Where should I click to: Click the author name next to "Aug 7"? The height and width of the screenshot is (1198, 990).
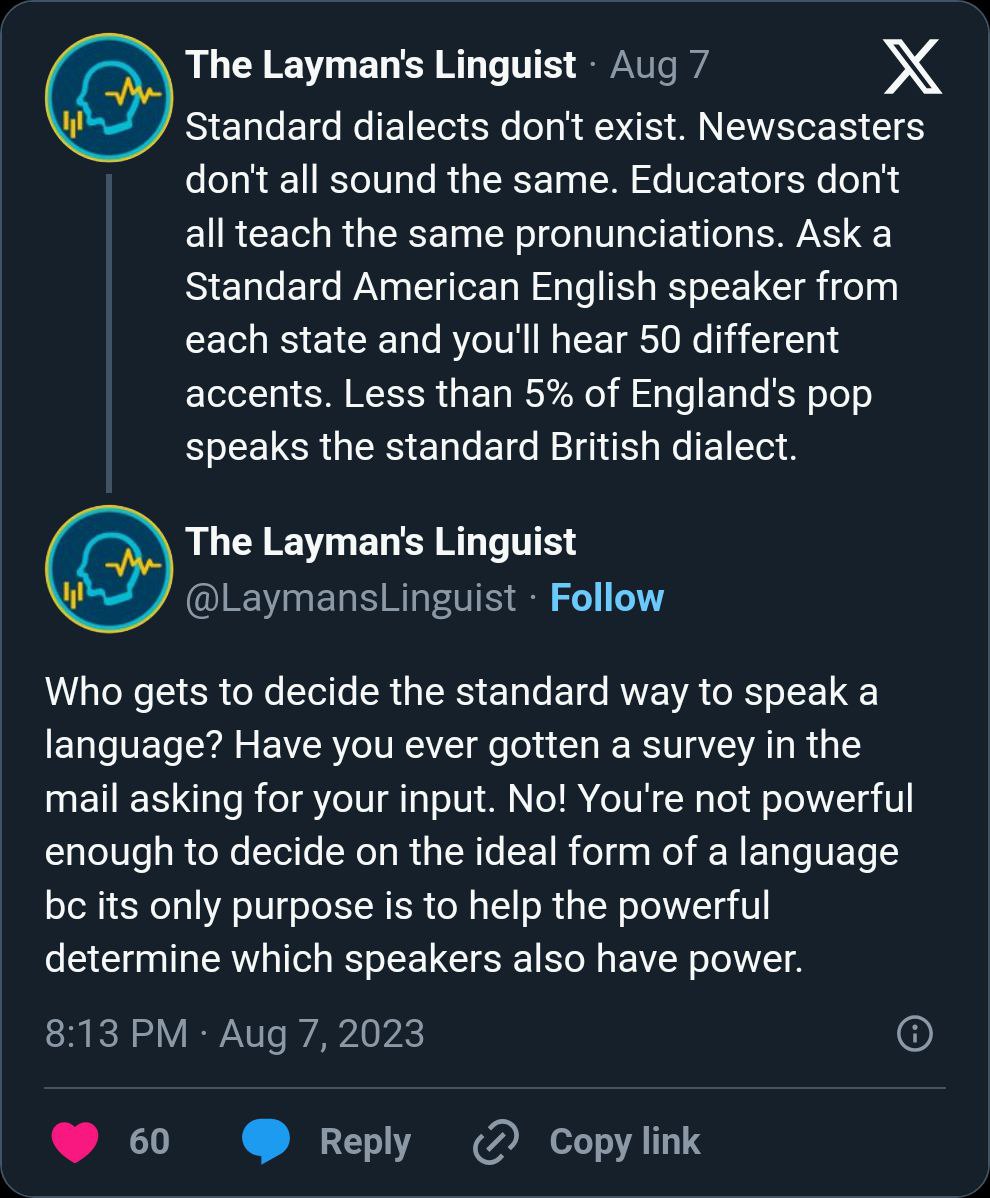(381, 65)
